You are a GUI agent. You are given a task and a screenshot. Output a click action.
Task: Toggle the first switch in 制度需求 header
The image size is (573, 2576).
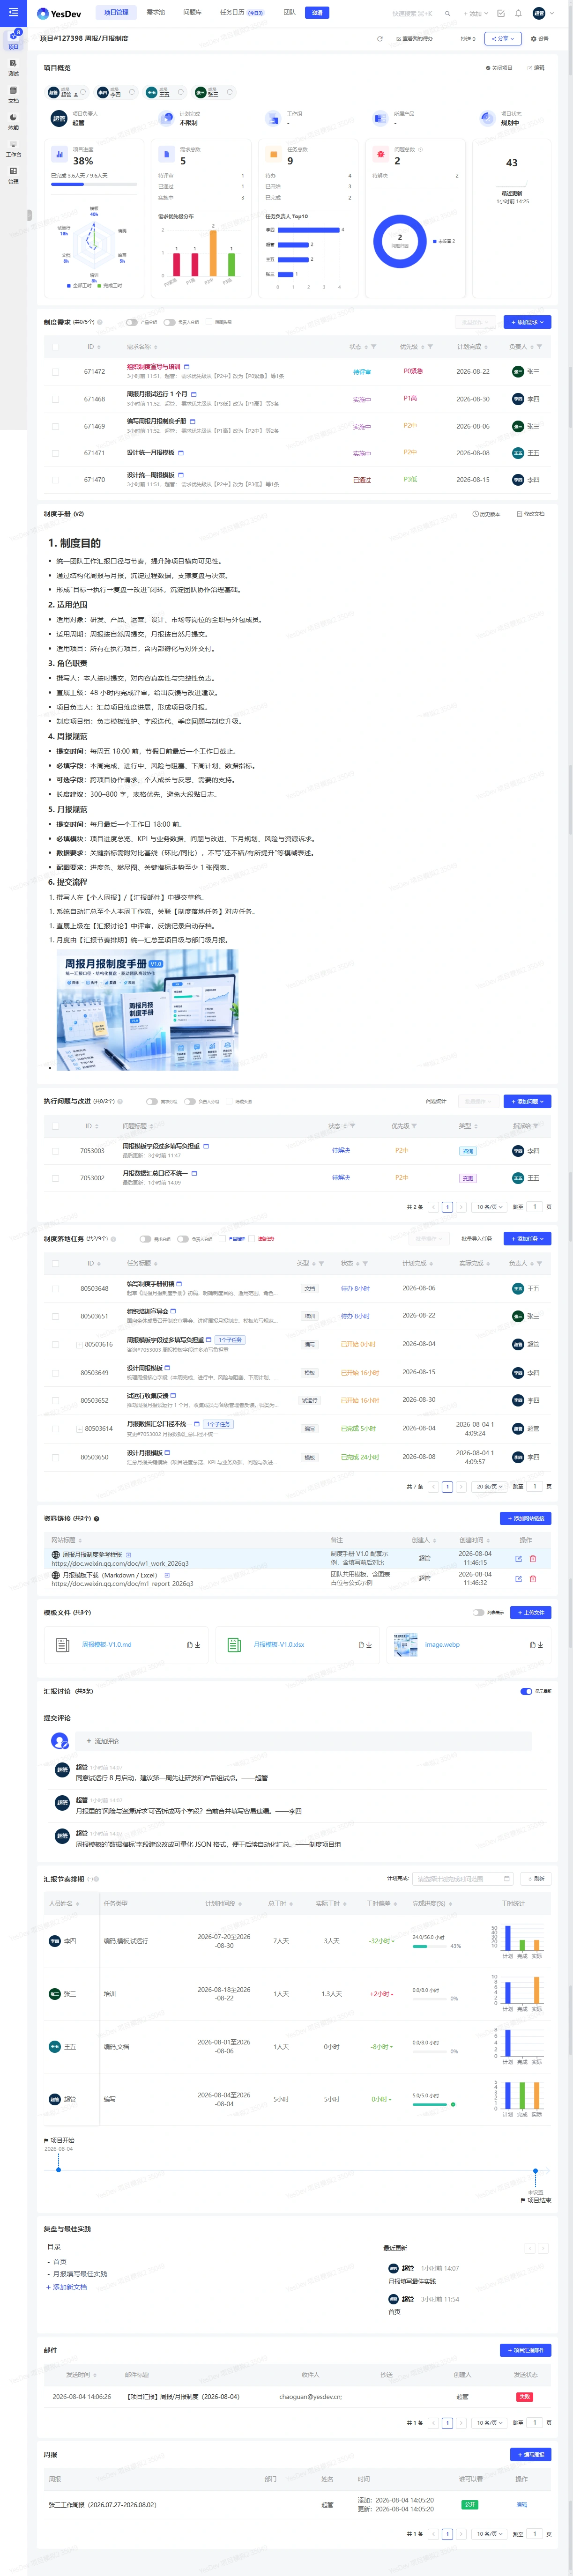[x=131, y=322]
